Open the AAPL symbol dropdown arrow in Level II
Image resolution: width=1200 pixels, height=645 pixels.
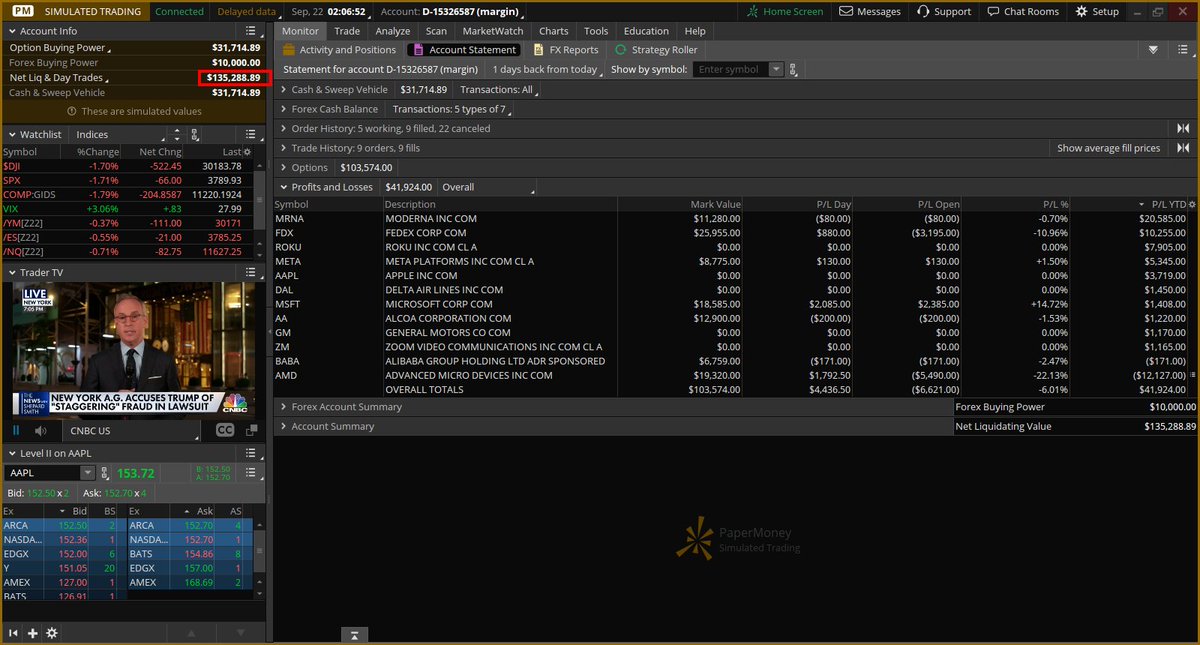click(x=88, y=473)
